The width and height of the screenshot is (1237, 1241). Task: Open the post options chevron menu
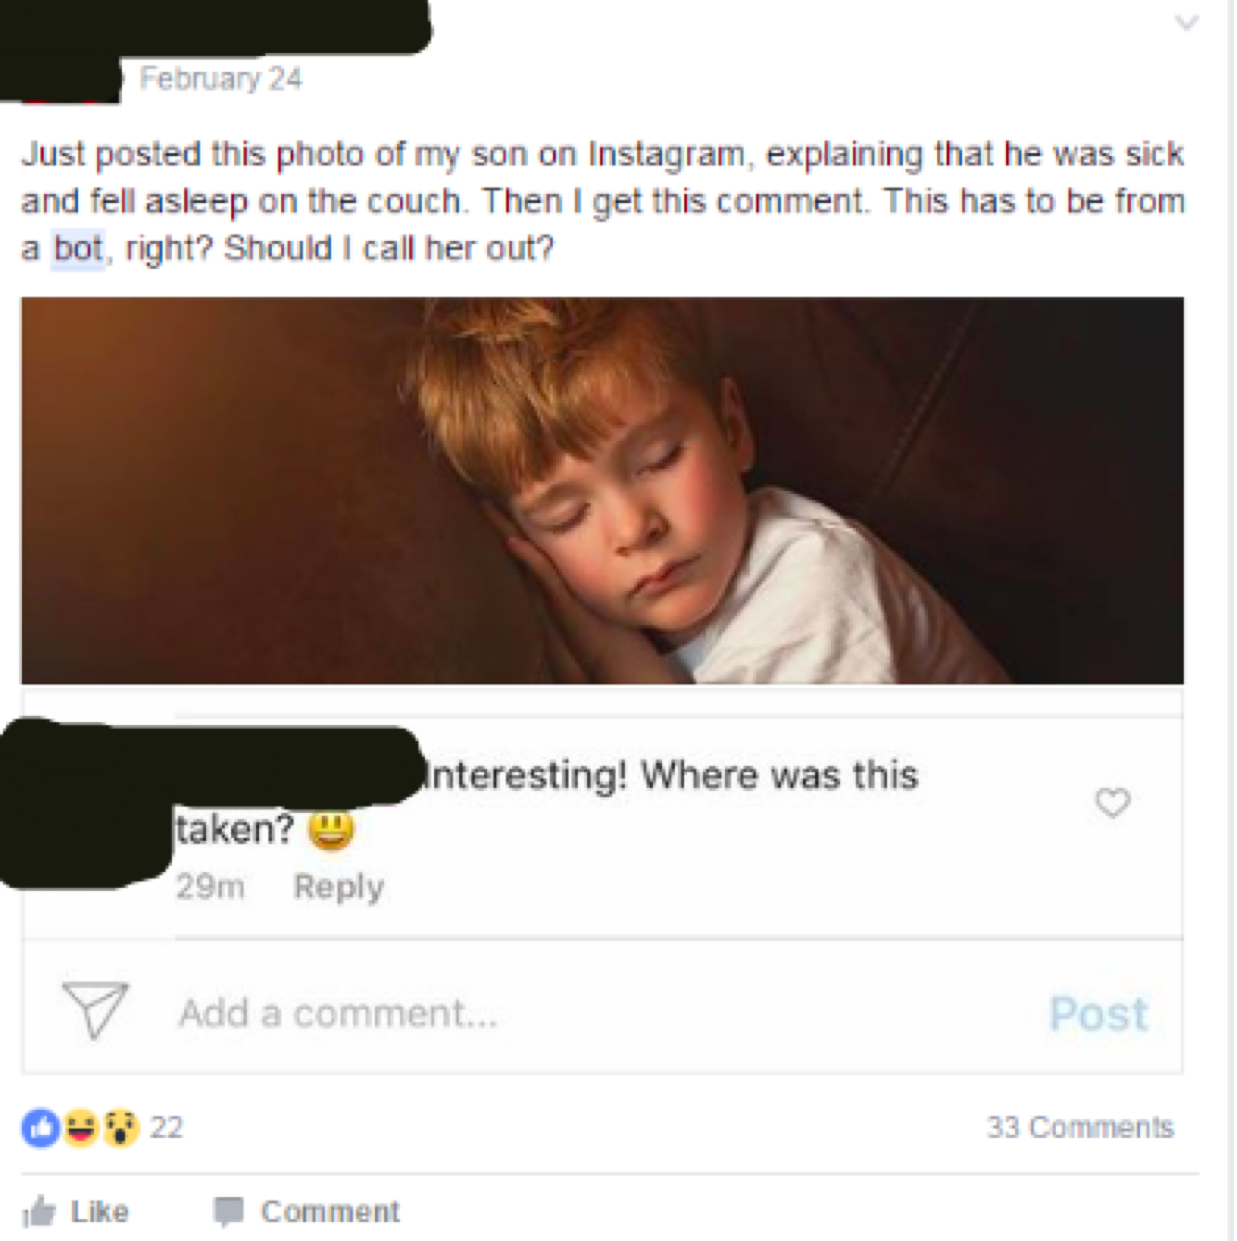click(1186, 22)
